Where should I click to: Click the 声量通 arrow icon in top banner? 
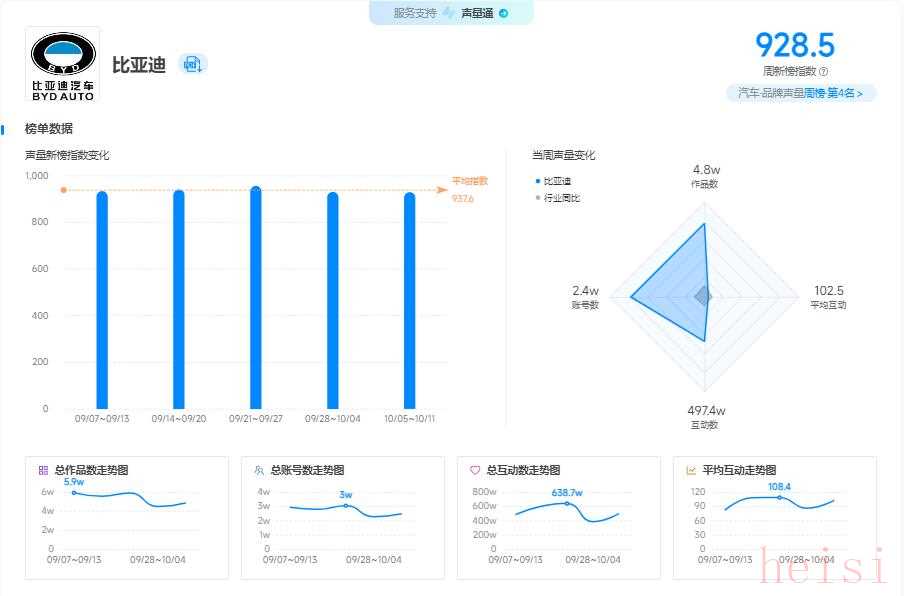[503, 13]
